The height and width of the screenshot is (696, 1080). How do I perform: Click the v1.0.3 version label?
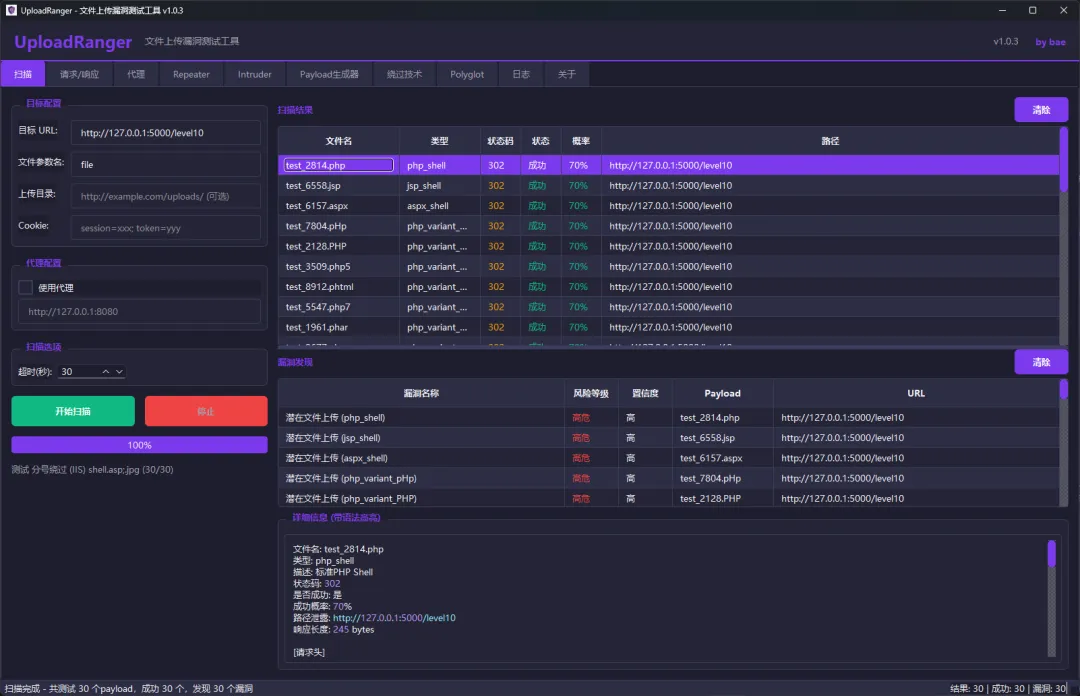click(x=1006, y=41)
